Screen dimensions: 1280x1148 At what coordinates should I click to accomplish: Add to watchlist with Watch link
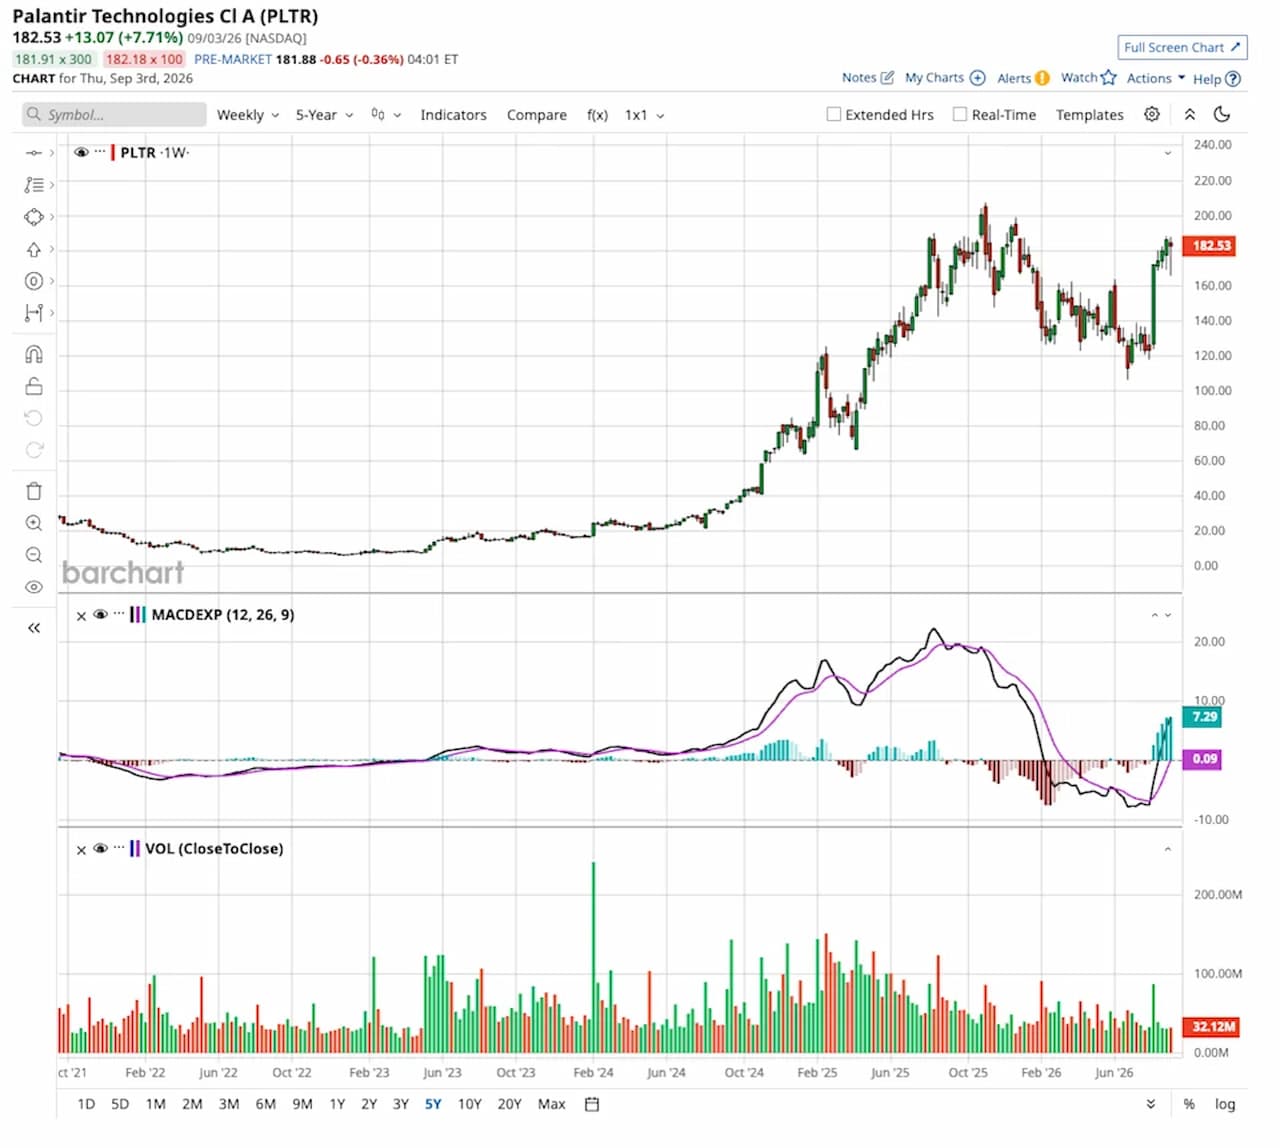pyautogui.click(x=1088, y=78)
